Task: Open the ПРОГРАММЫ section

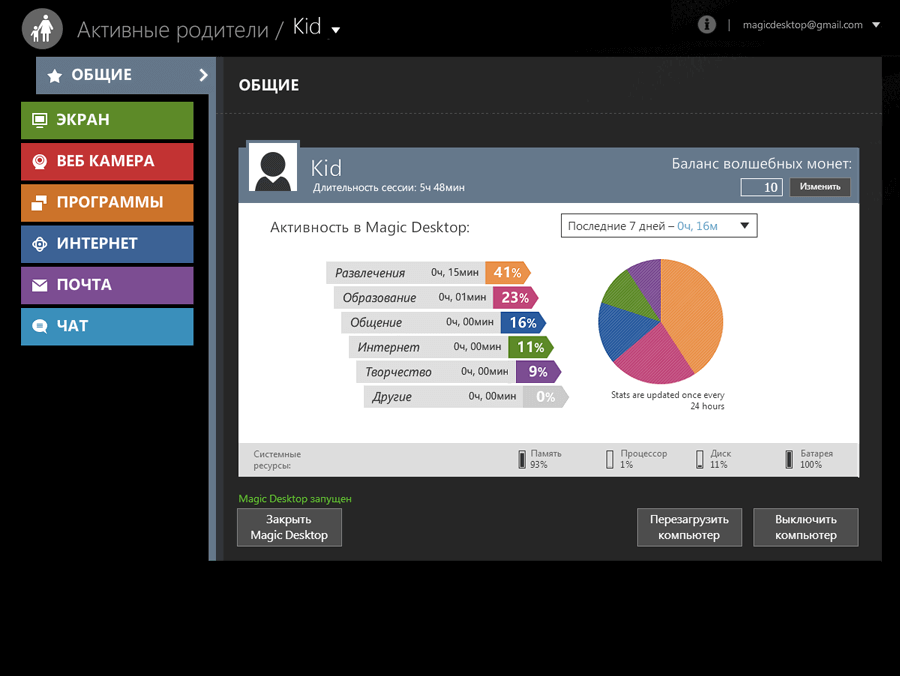Action: [107, 203]
